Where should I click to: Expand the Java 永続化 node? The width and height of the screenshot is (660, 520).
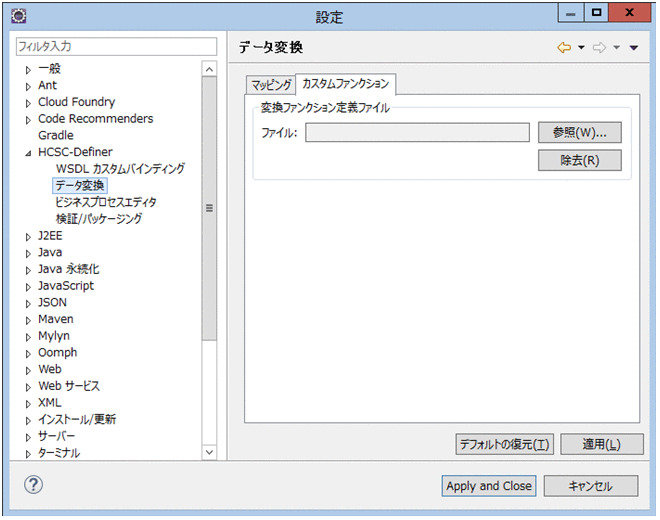click(28, 270)
